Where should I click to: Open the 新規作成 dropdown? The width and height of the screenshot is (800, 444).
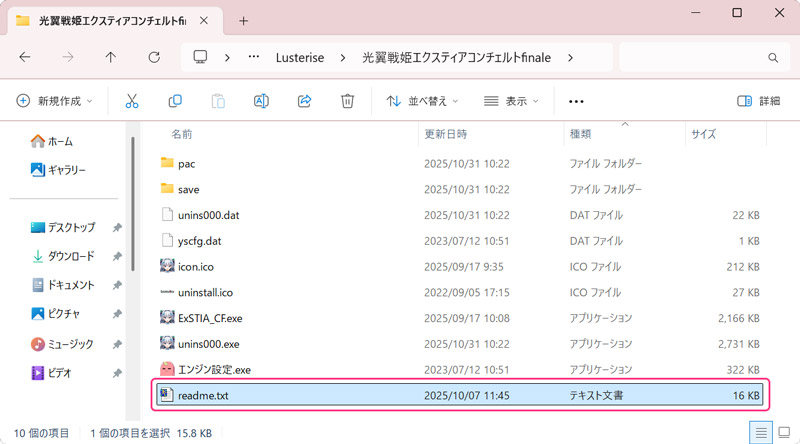click(55, 101)
